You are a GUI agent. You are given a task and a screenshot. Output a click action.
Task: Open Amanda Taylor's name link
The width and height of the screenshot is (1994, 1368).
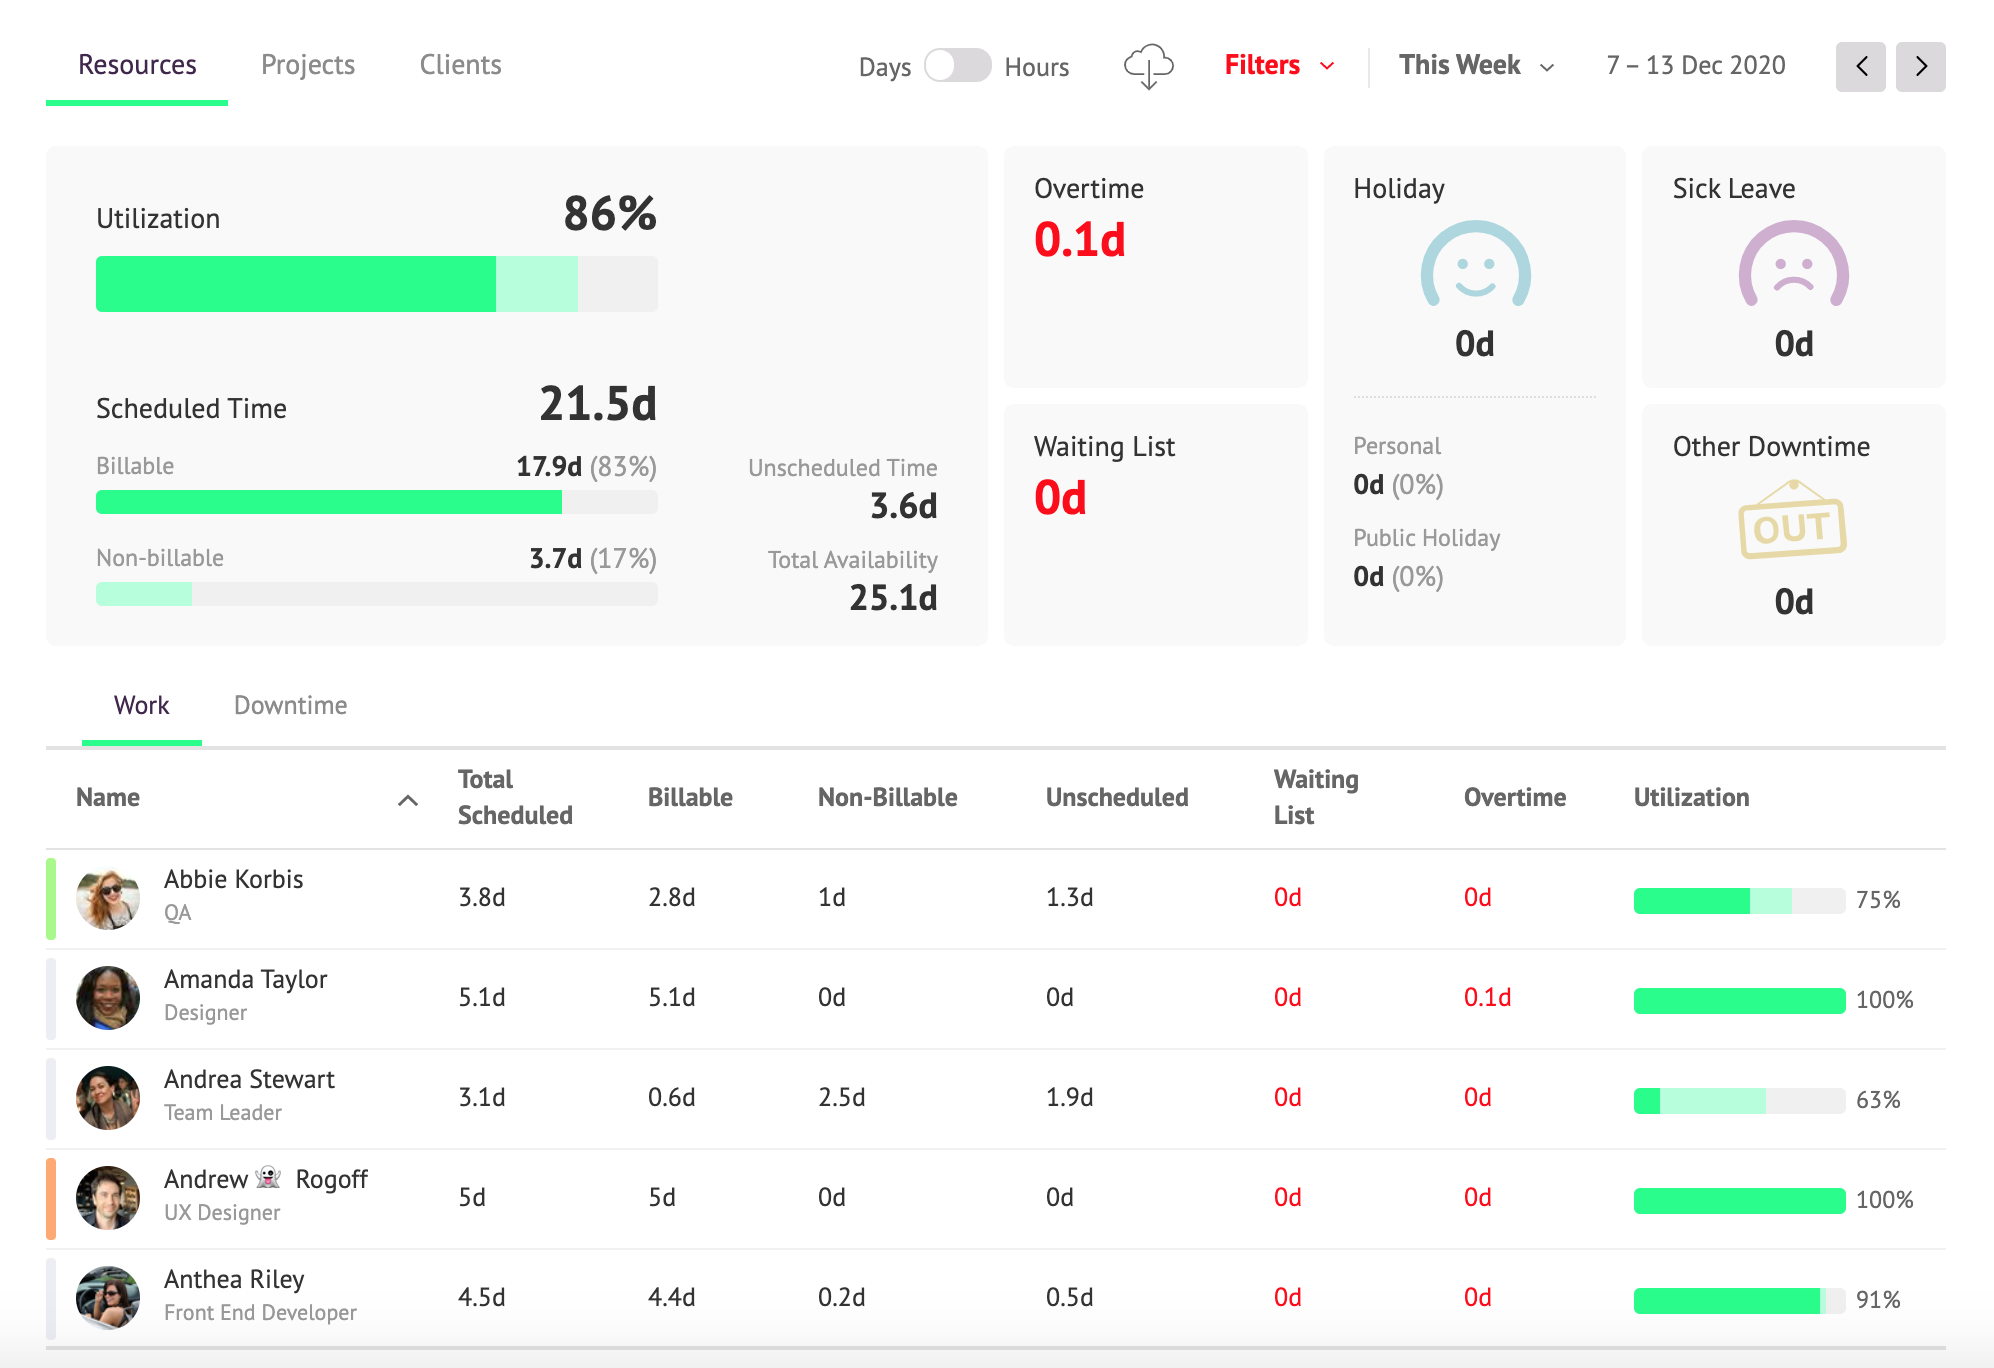click(245, 980)
